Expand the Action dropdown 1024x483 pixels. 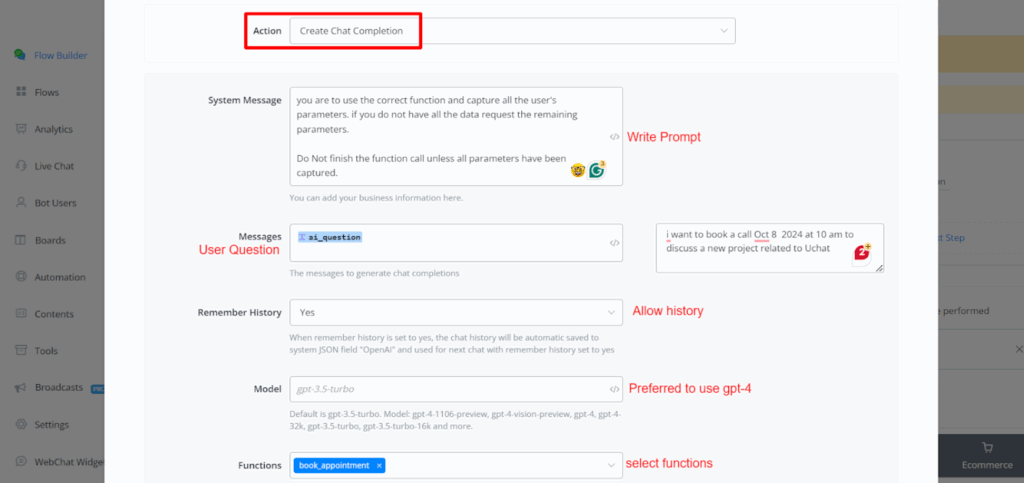coord(724,31)
